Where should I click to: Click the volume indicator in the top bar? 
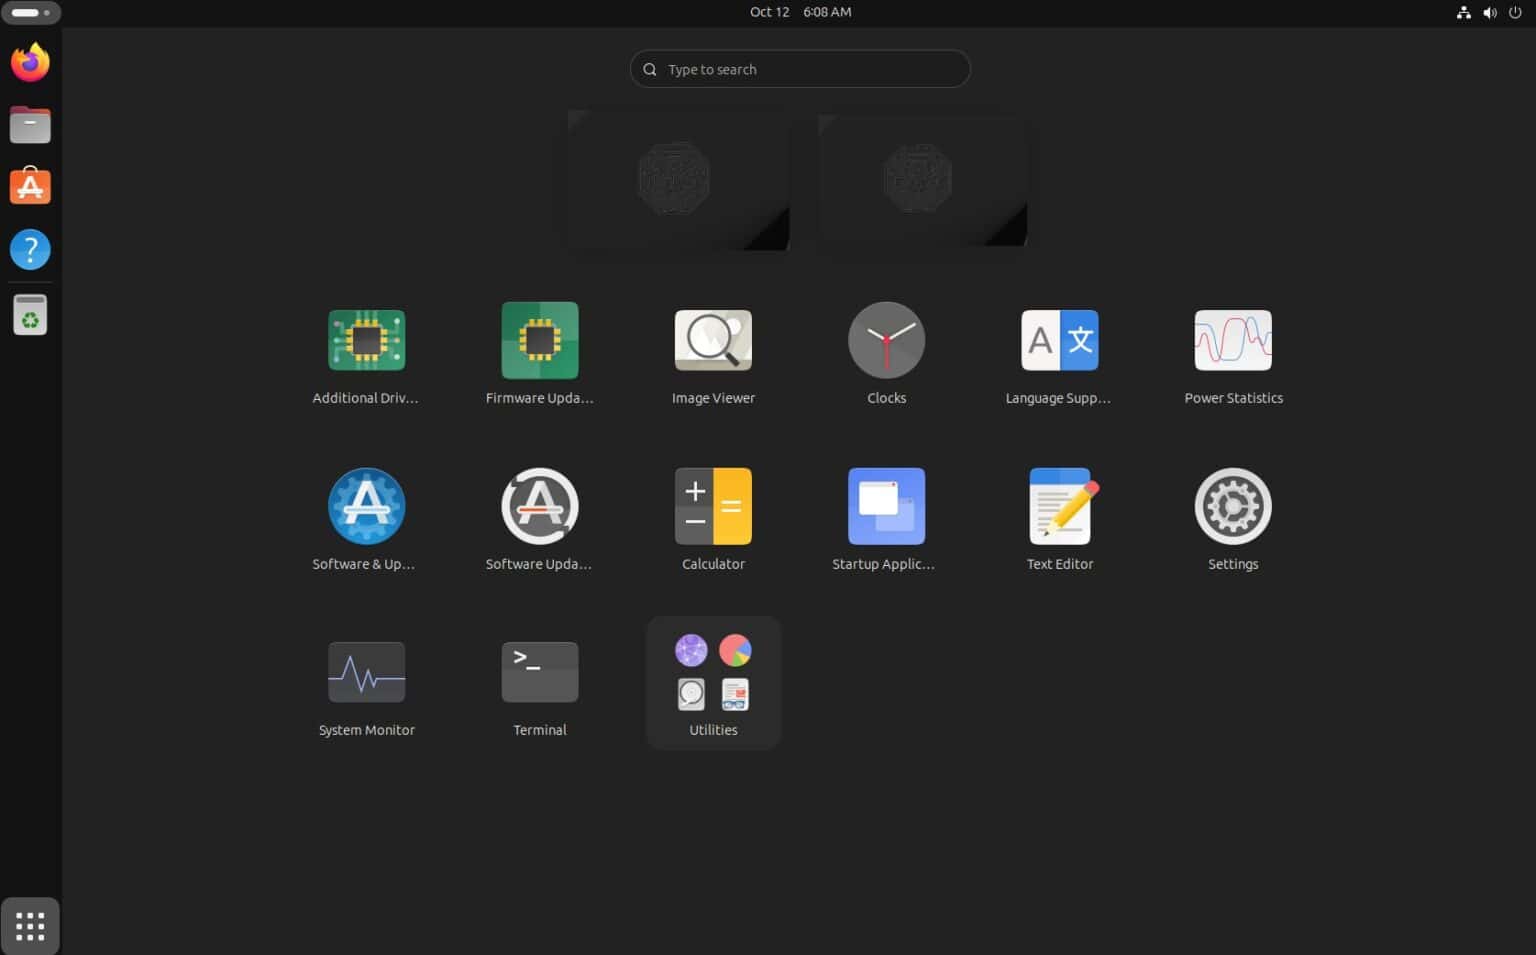(x=1489, y=12)
